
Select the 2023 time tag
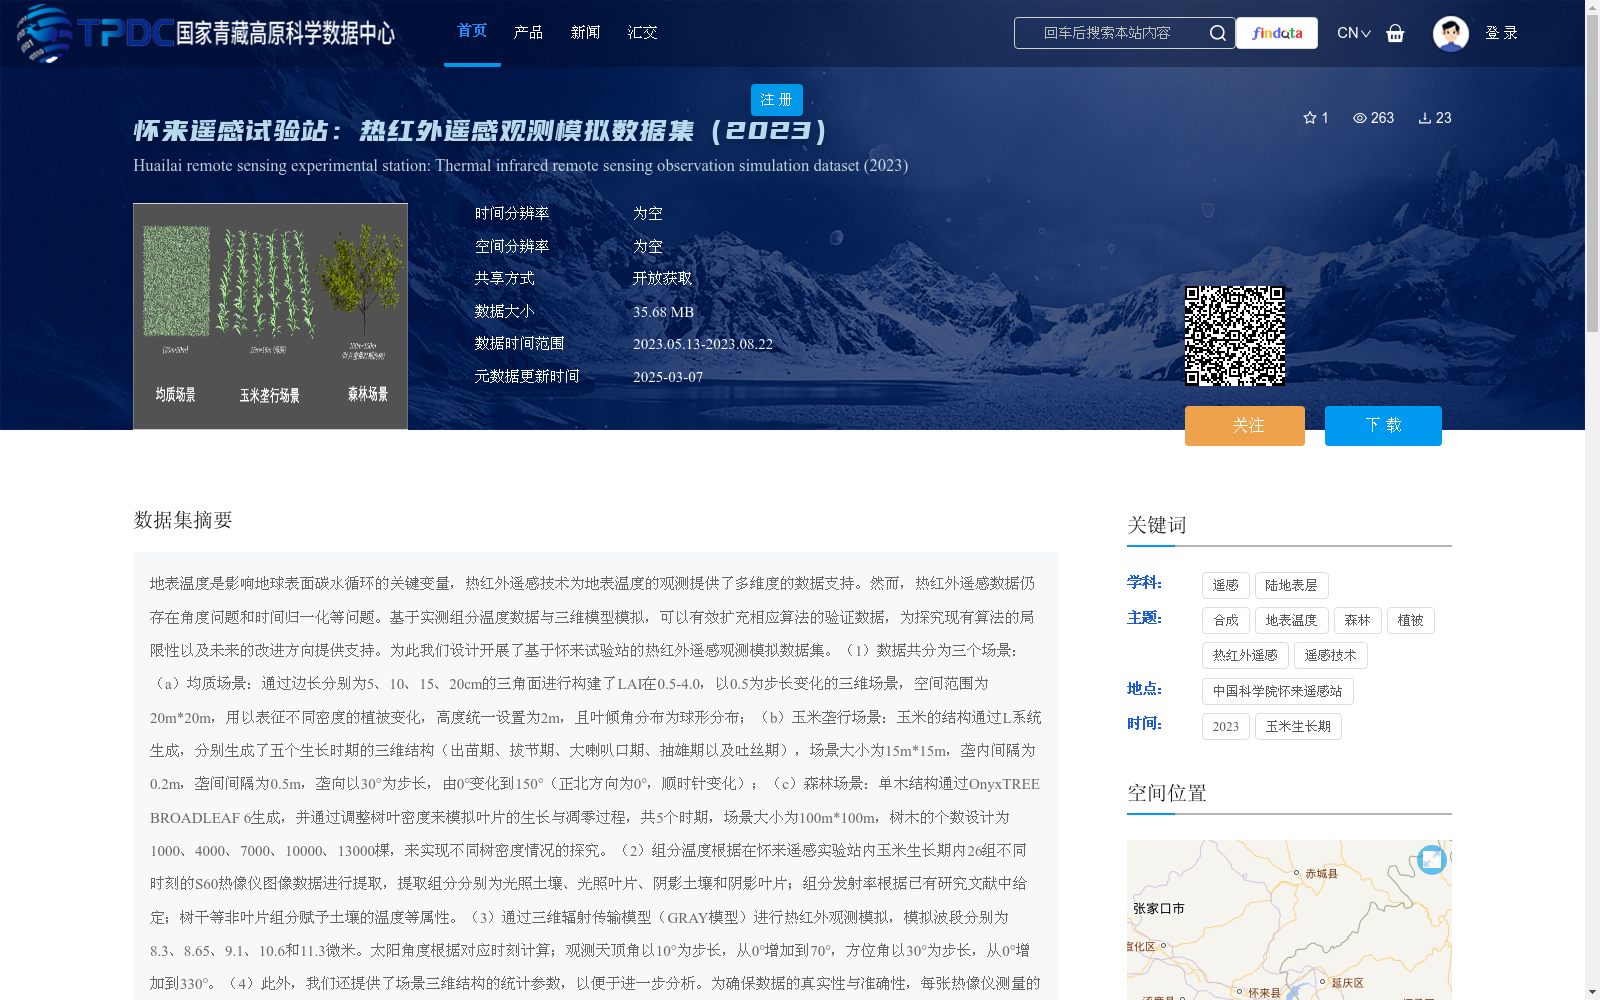[1226, 727]
